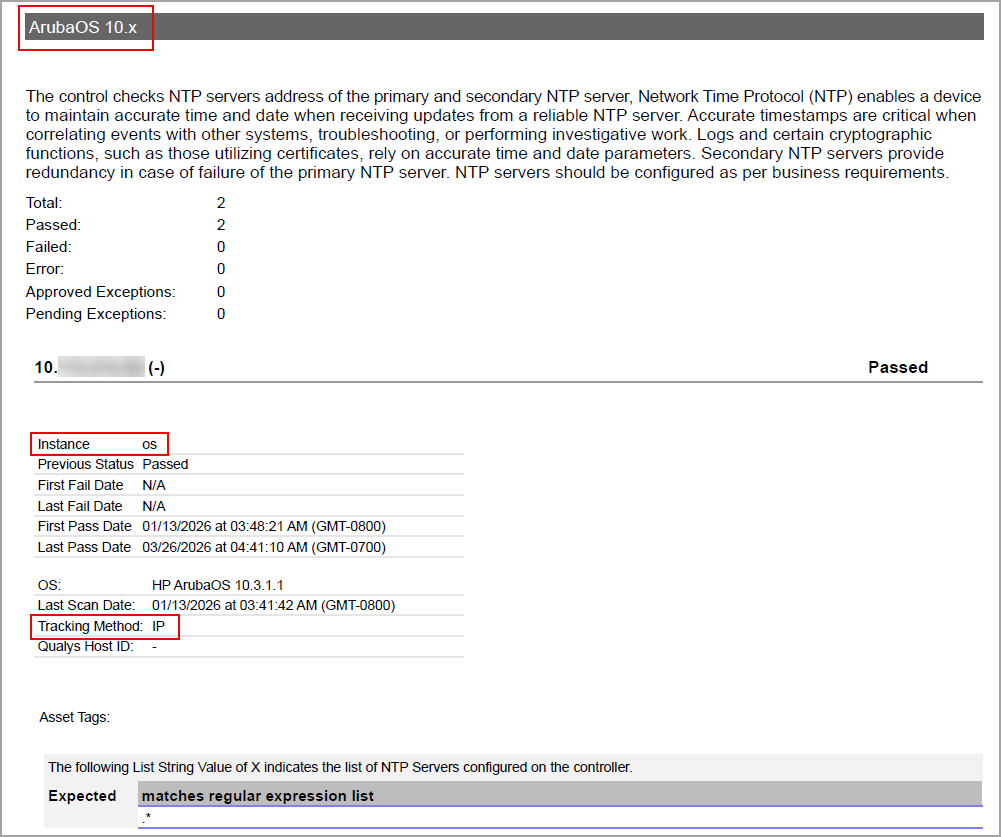Click the 'Approved Exceptions:' label
The height and width of the screenshot is (837, 1001).
click(100, 292)
